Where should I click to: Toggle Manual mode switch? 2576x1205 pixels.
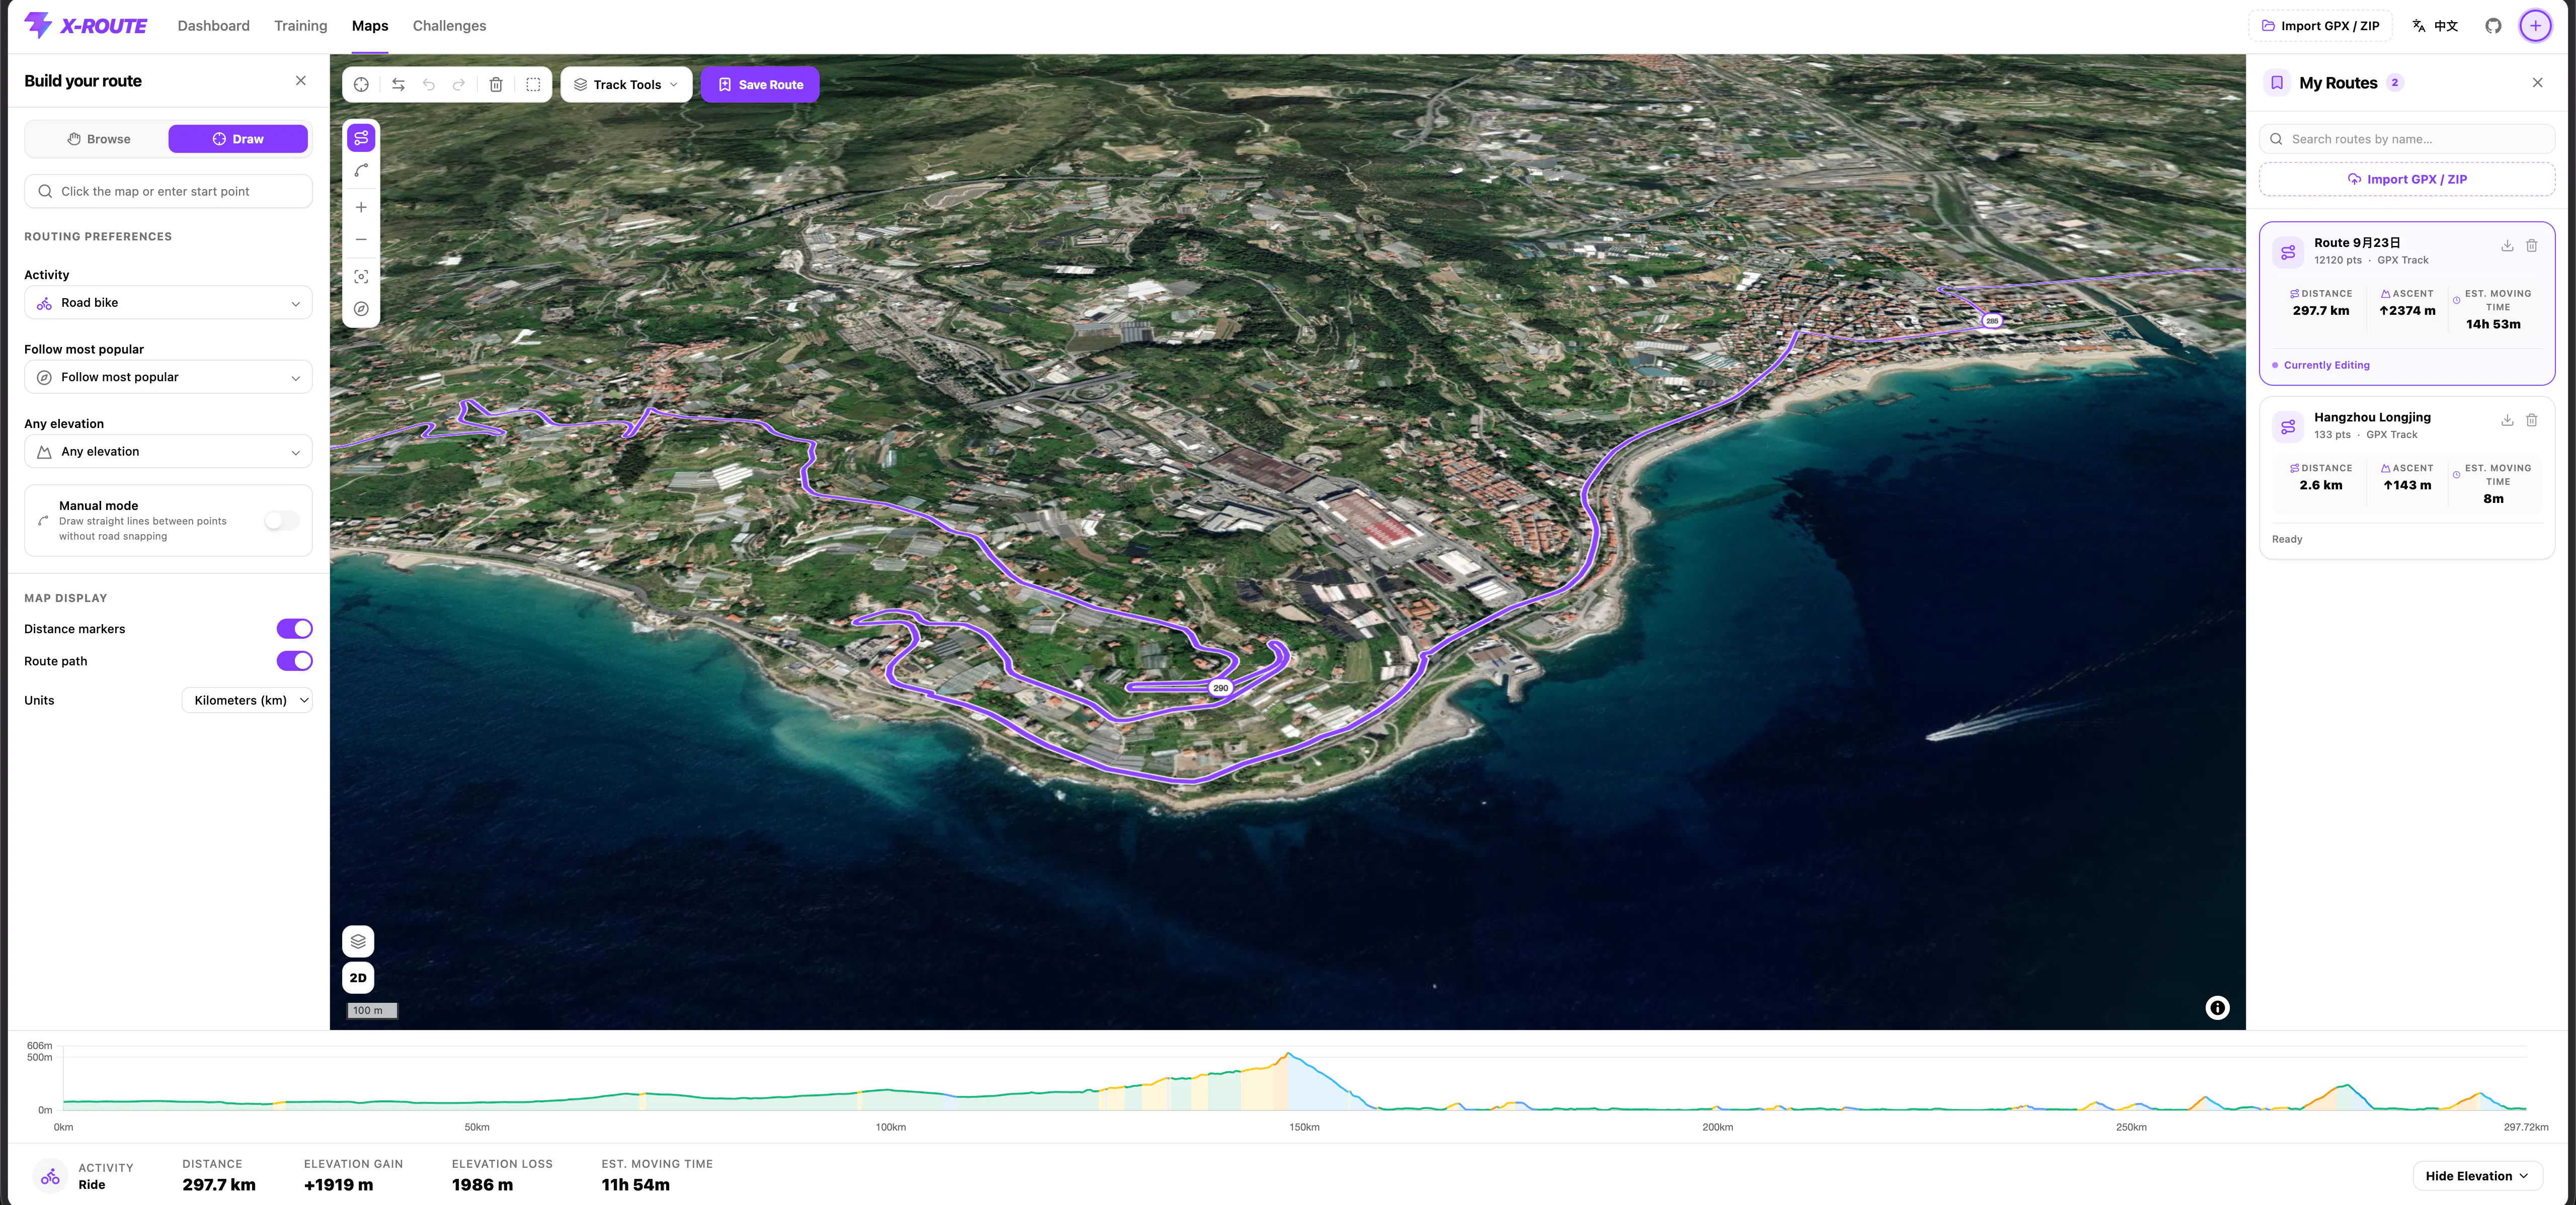click(x=281, y=520)
